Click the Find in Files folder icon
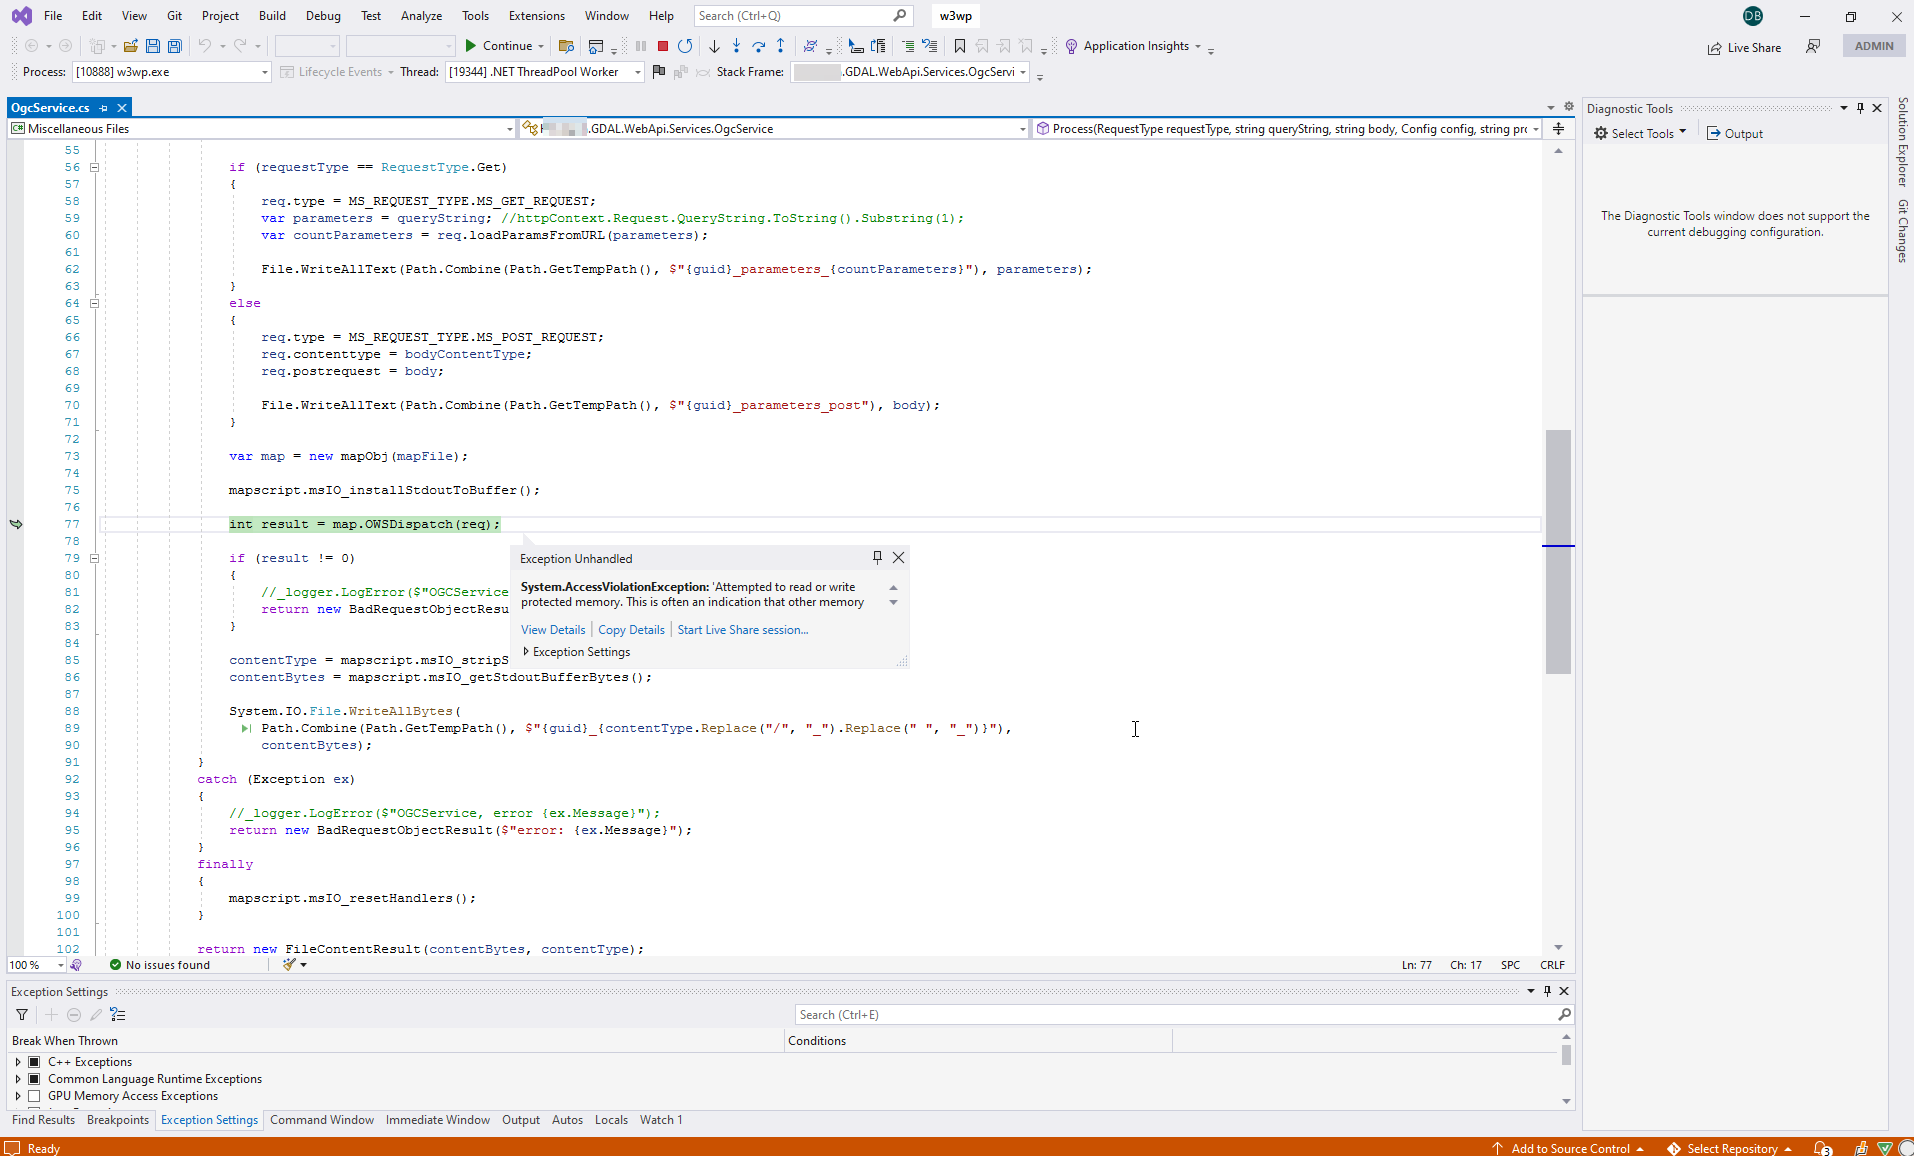 point(566,46)
